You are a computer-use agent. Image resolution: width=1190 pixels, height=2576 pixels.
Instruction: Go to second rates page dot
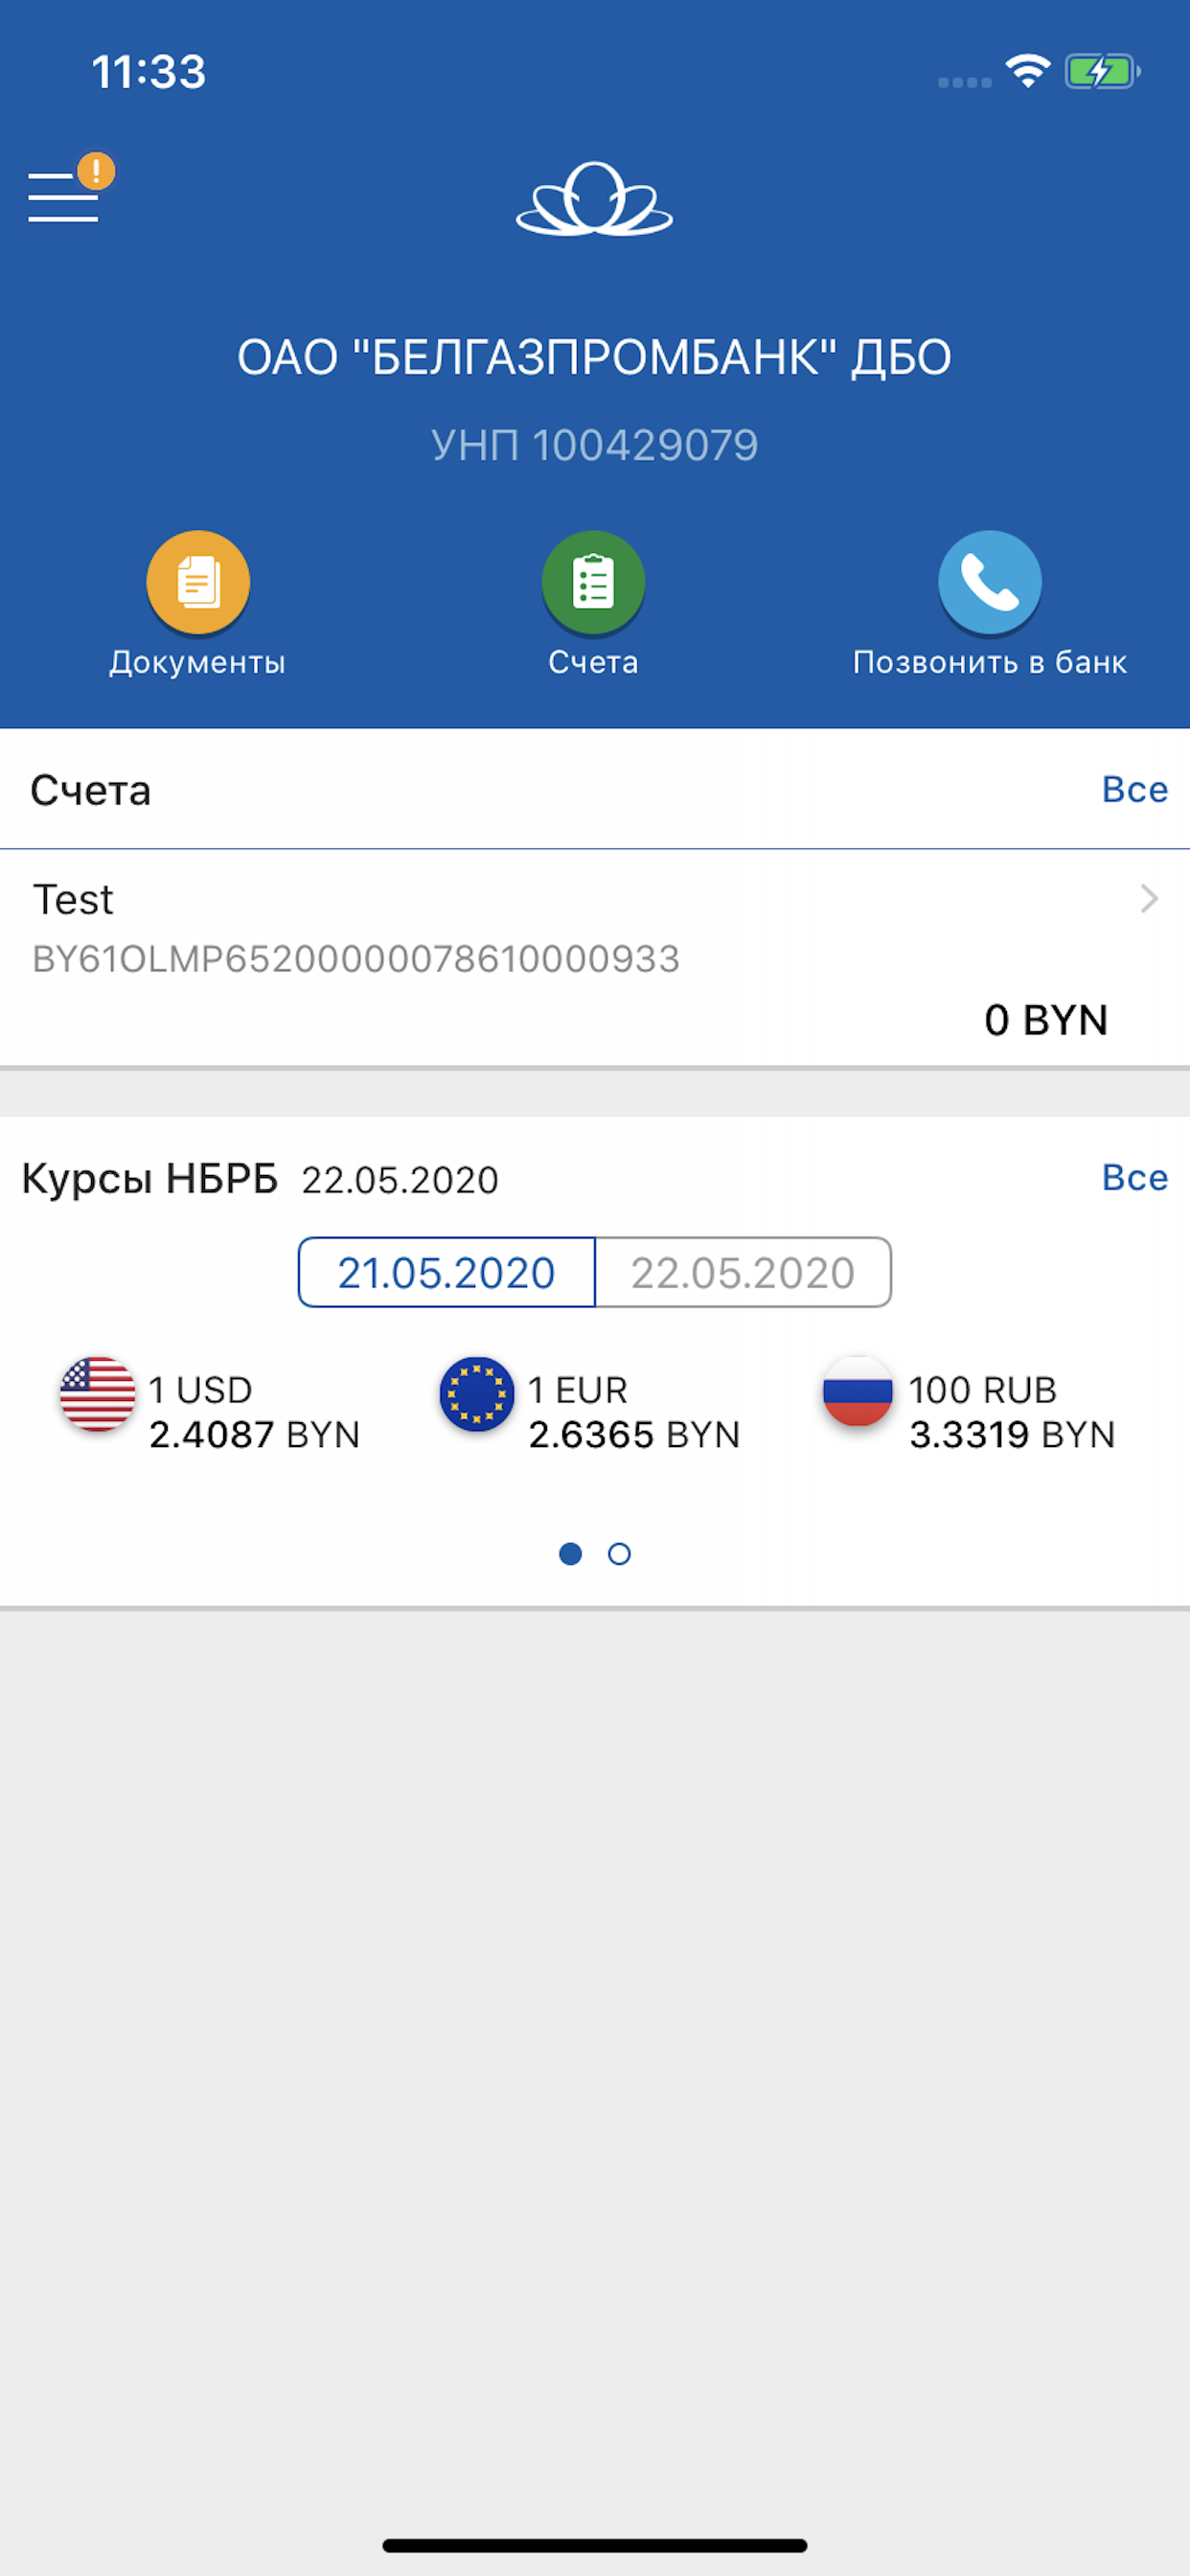(x=619, y=1554)
